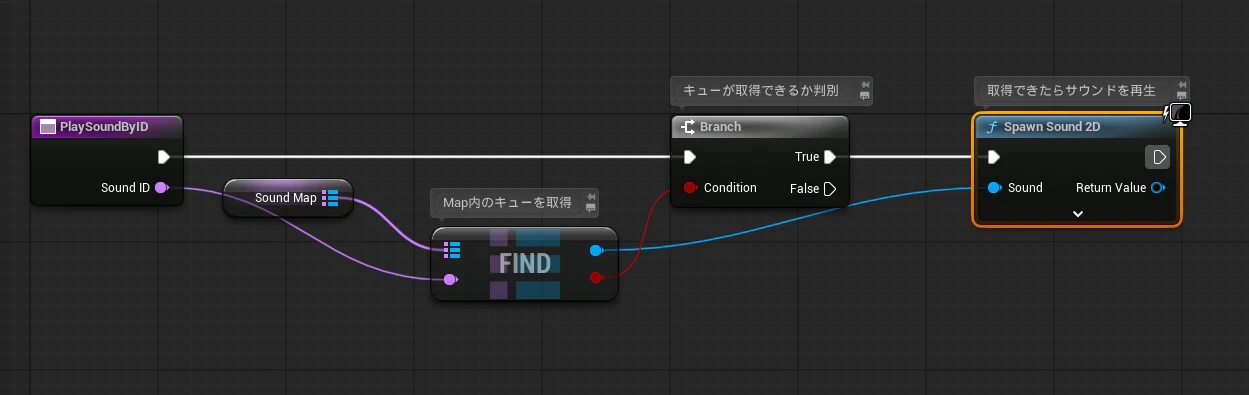Click the FIND node map input pin
Image resolution: width=1249 pixels, height=395 pixels.
click(452, 249)
